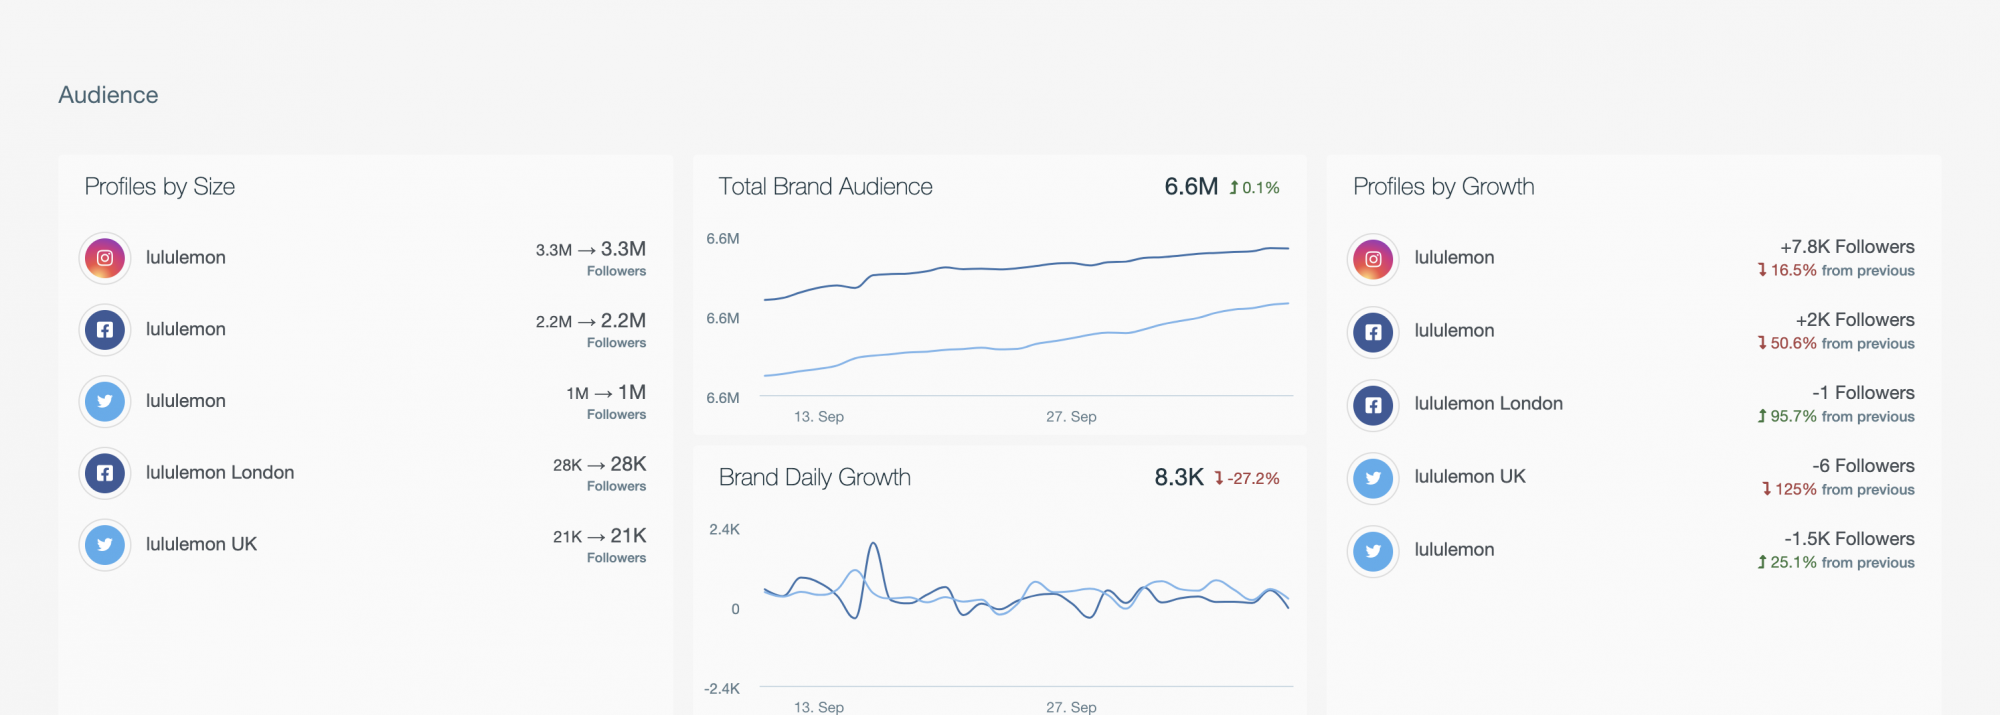
Task: Click the Profiles by Size heading
Action: coord(160,187)
